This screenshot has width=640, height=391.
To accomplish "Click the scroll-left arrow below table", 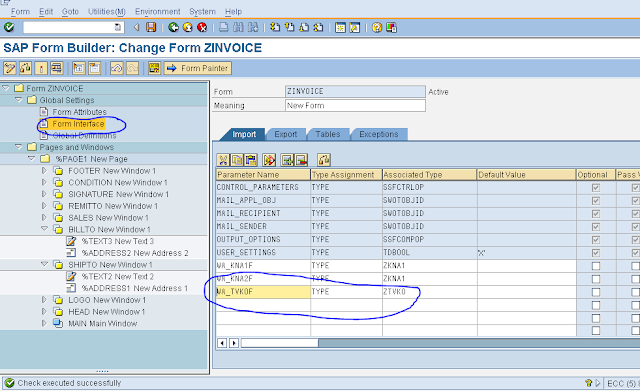I will point(222,343).
